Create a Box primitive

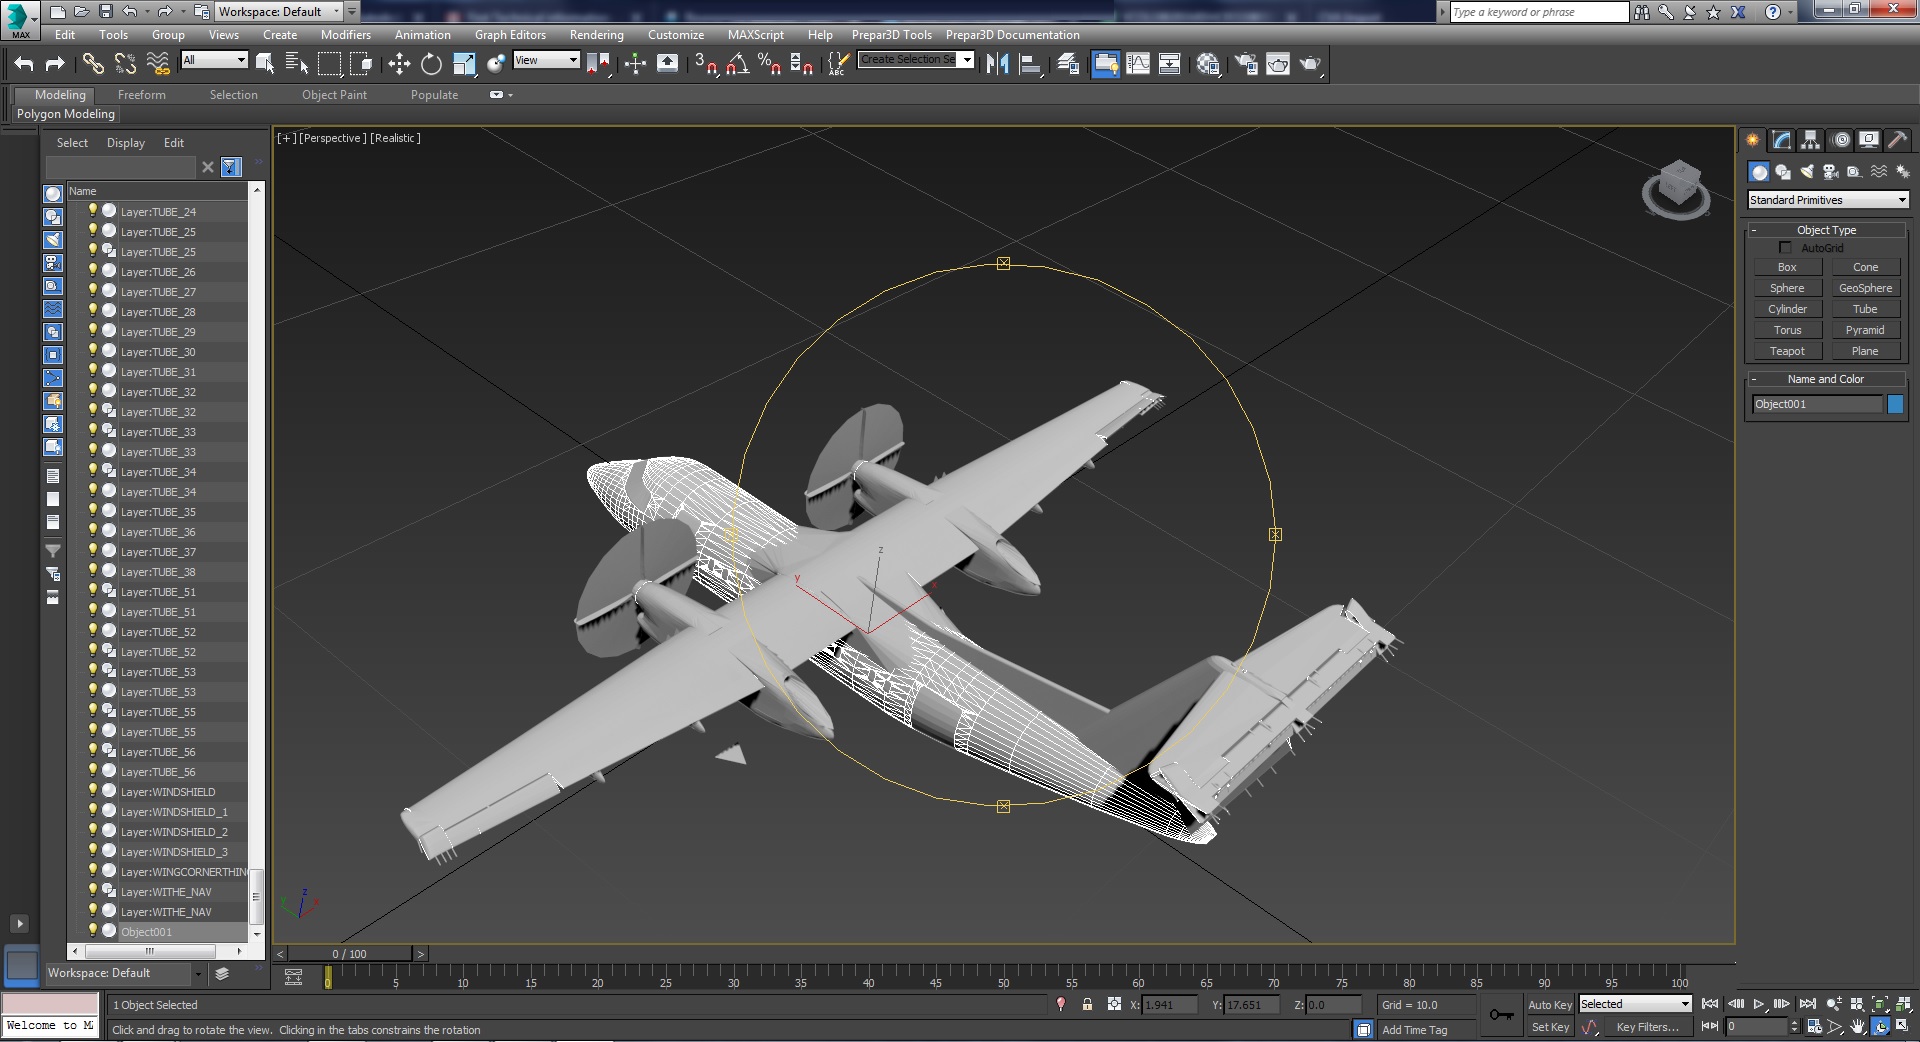1787,267
